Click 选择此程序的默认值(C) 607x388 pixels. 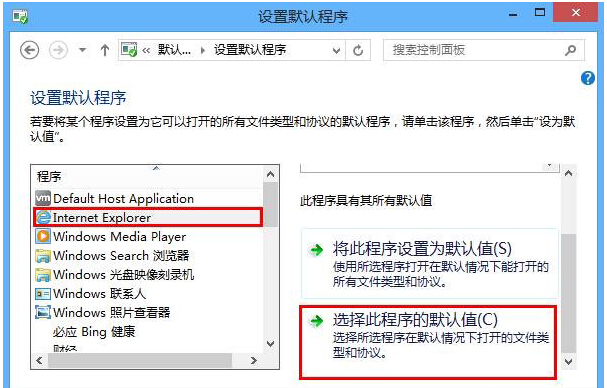point(428,342)
